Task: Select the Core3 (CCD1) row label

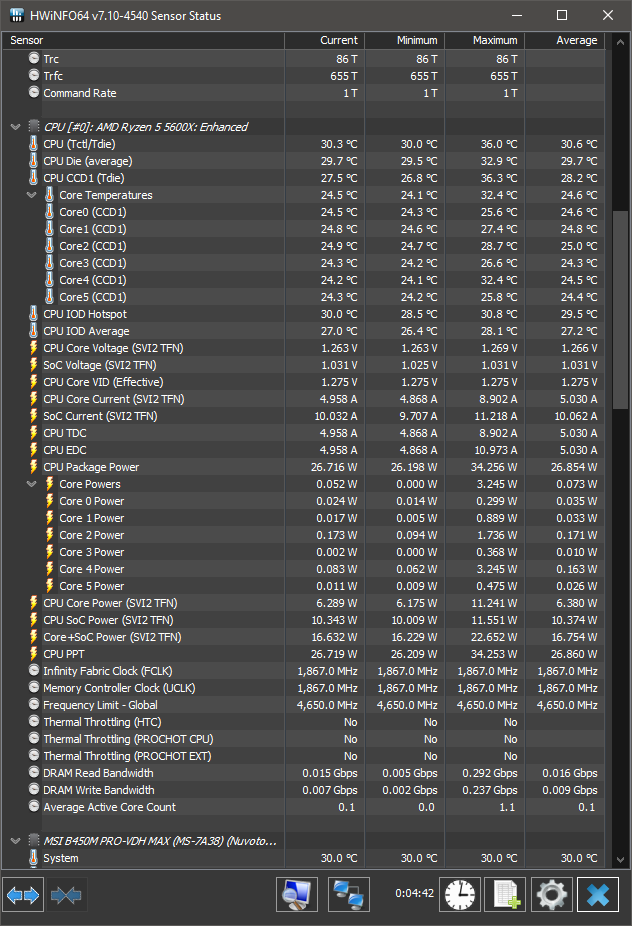Action: (x=93, y=263)
